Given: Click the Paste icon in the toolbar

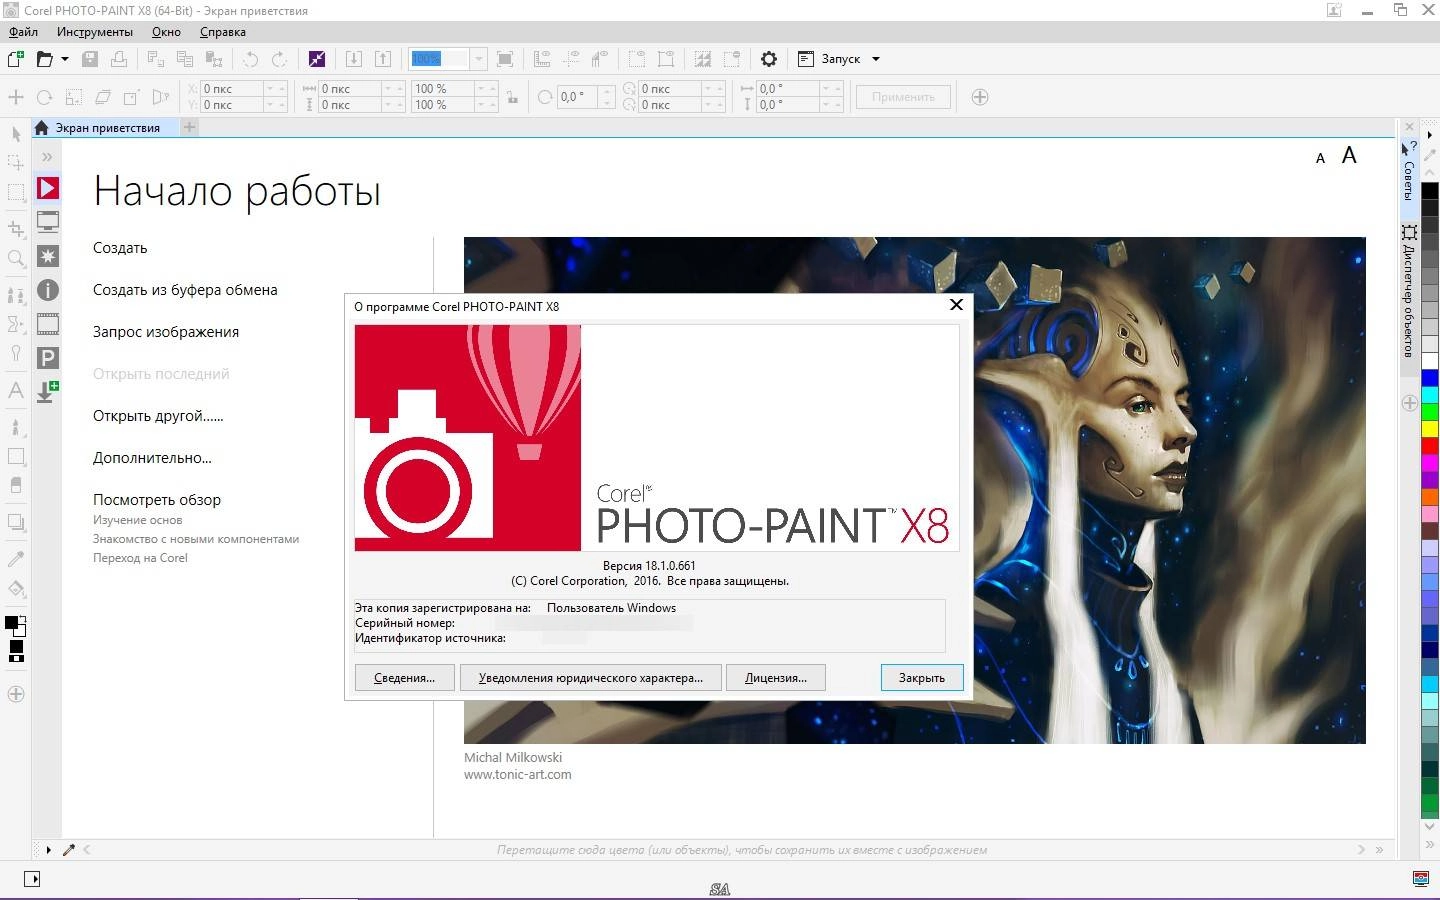Looking at the screenshot, I should (213, 59).
